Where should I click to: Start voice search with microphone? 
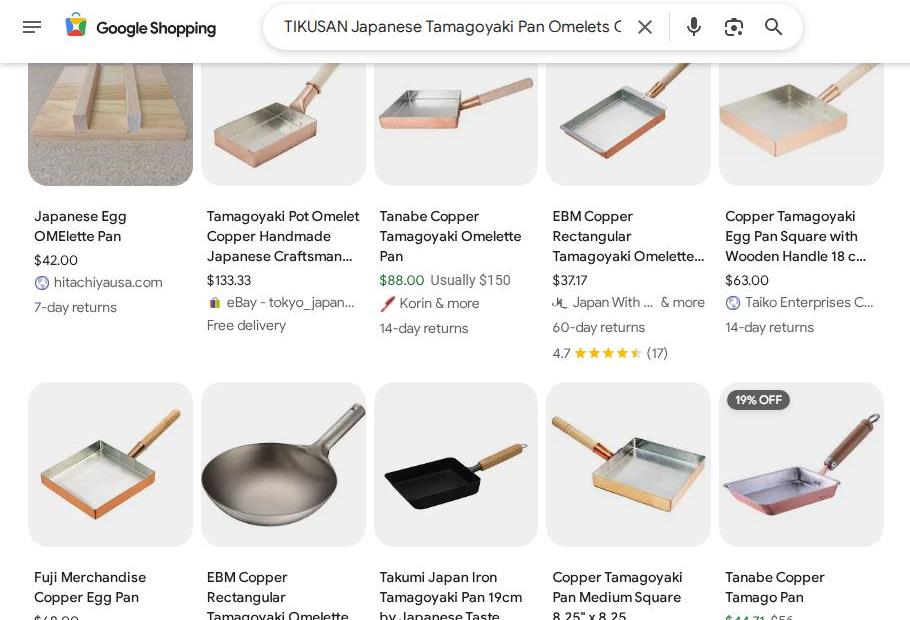[x=694, y=27]
